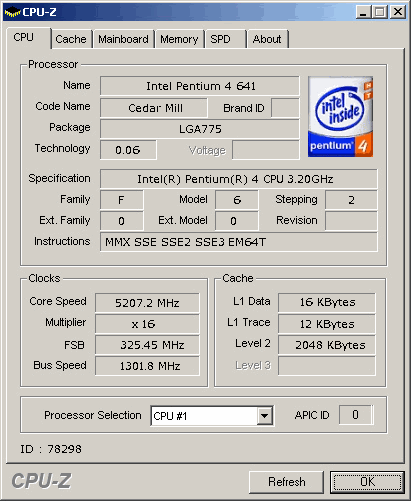Click the Intel Inside Pentium 4 logo

coord(340,117)
